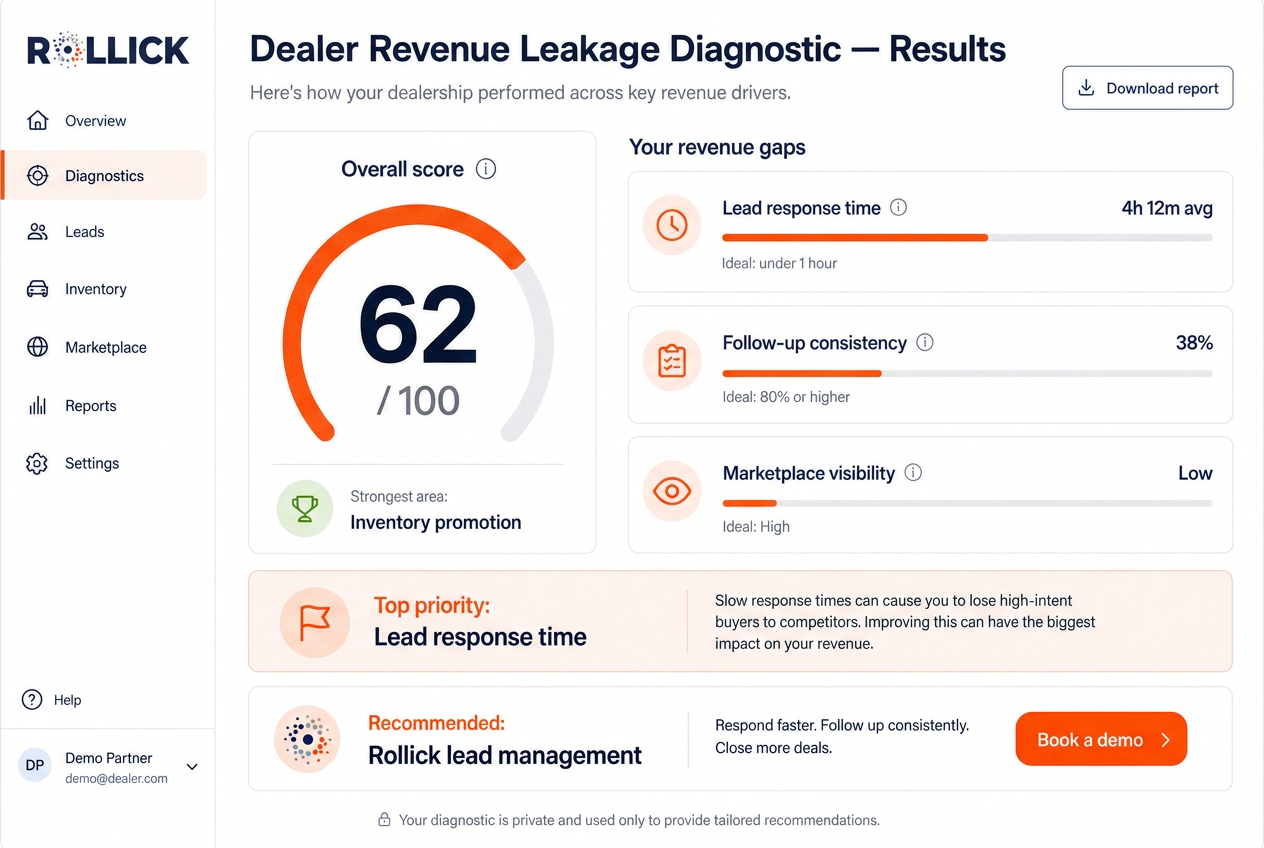
Task: Click the Help link
Action: coord(52,700)
